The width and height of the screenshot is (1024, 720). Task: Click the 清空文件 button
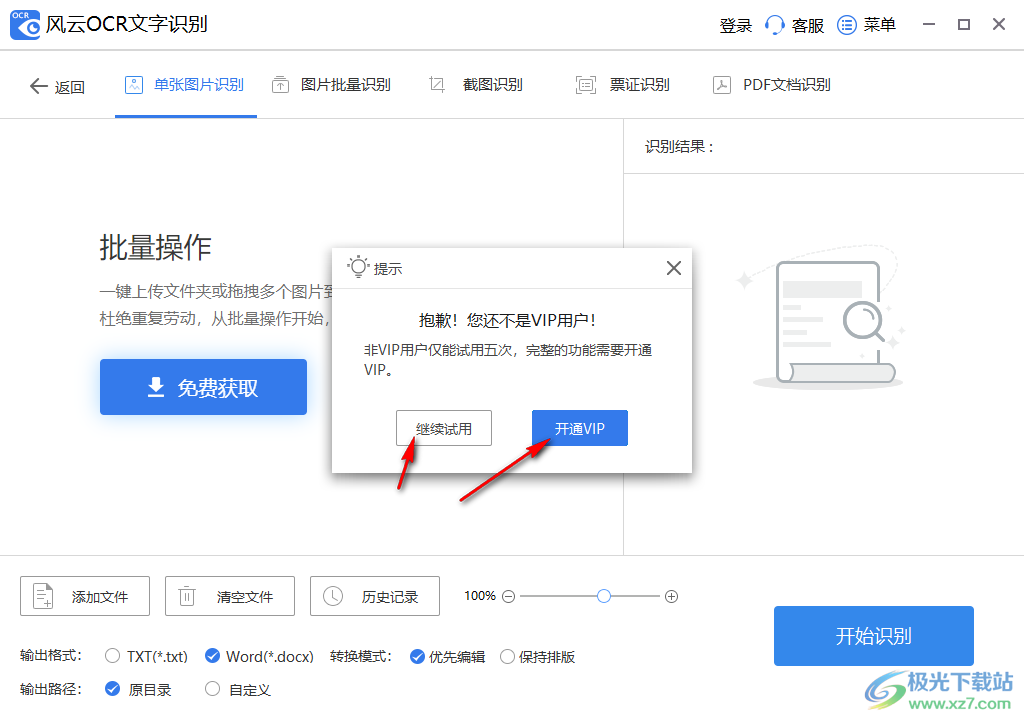click(230, 596)
